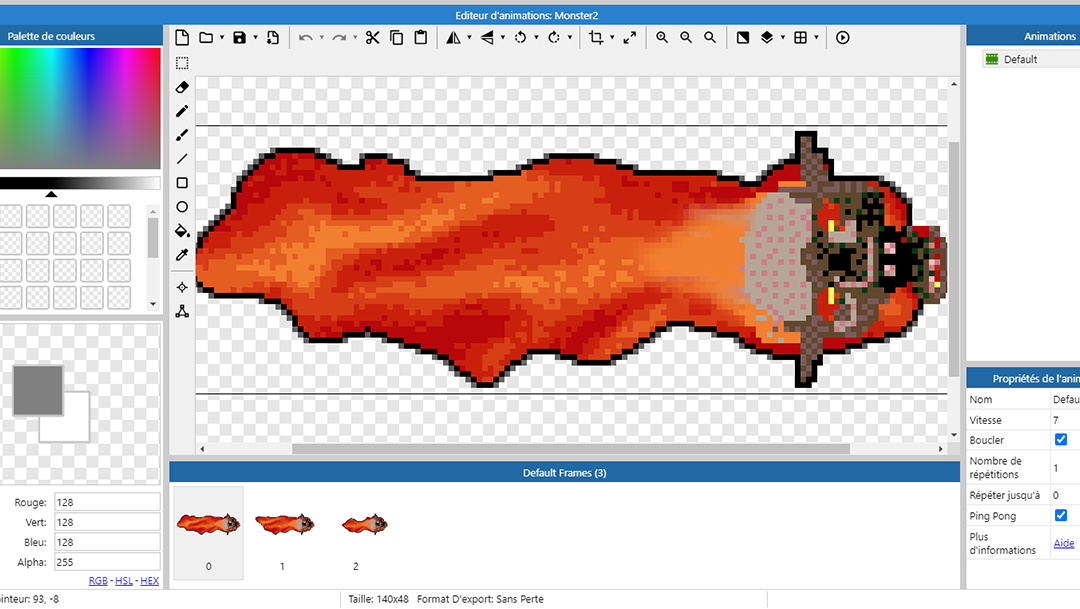Image resolution: width=1080 pixels, height=609 pixels.
Task: Click the undo arrow icon
Action: coord(306,38)
